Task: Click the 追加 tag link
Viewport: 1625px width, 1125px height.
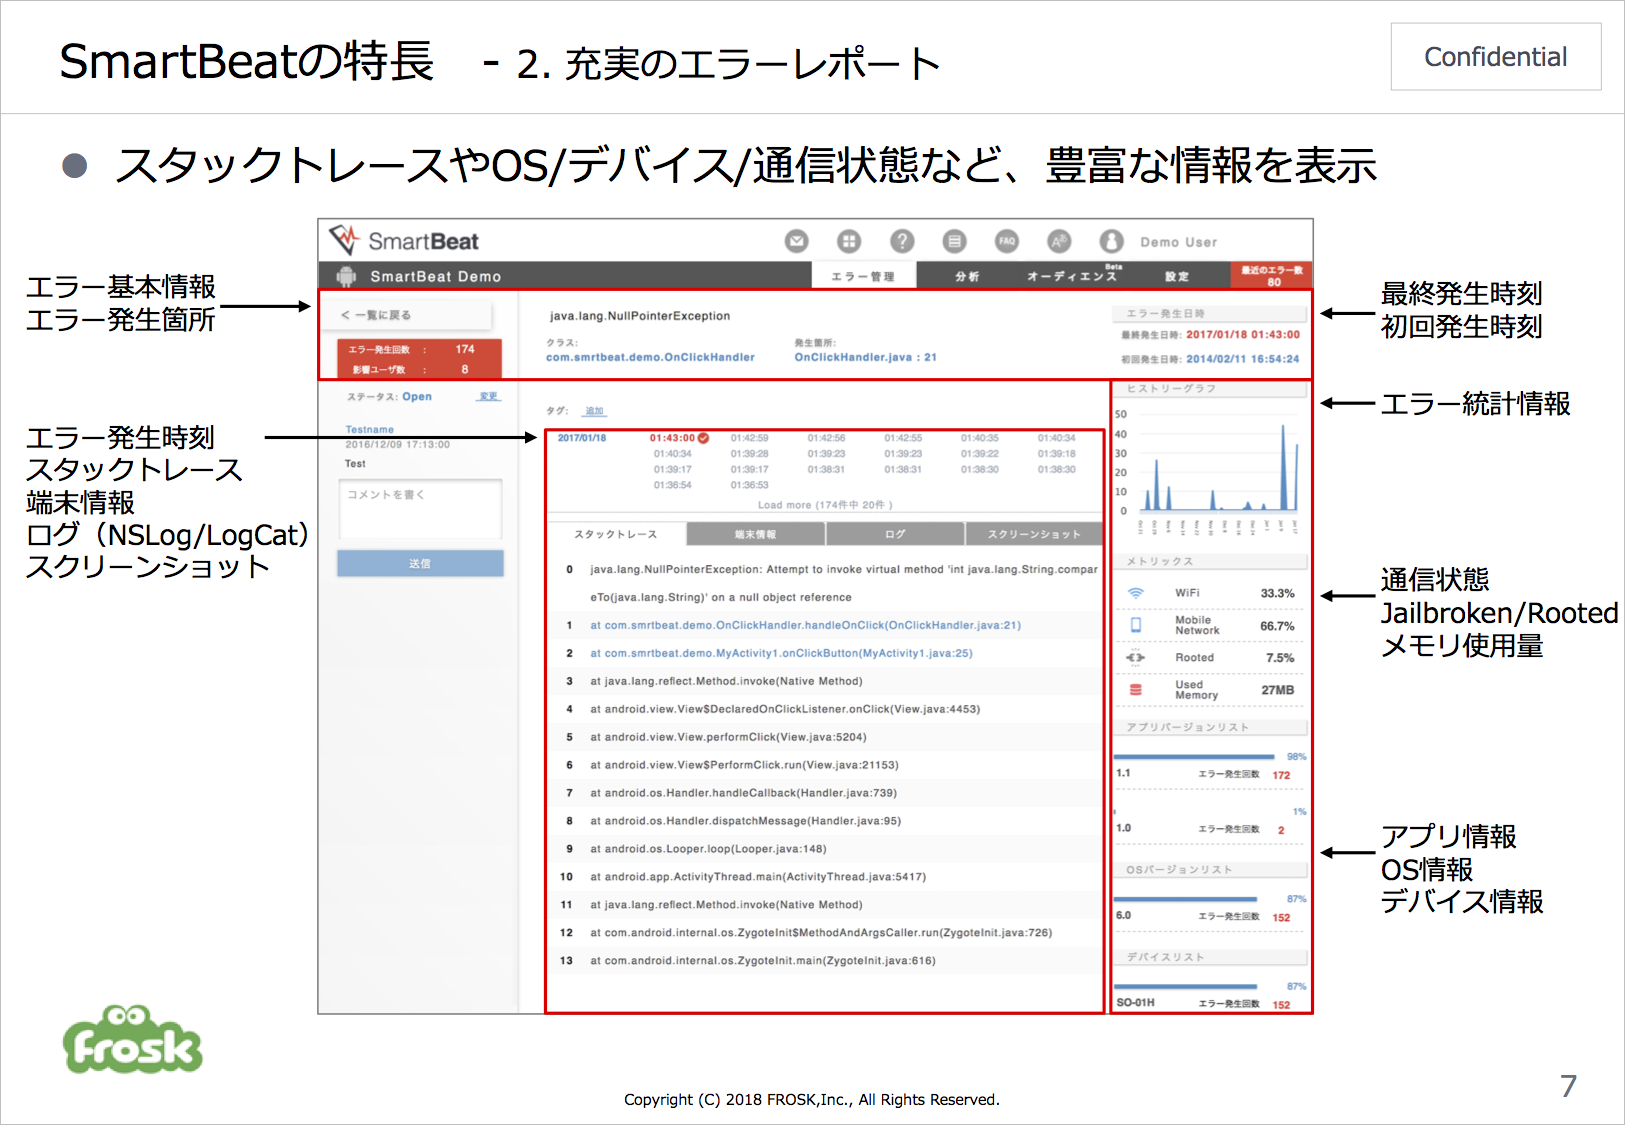Action: [x=595, y=411]
